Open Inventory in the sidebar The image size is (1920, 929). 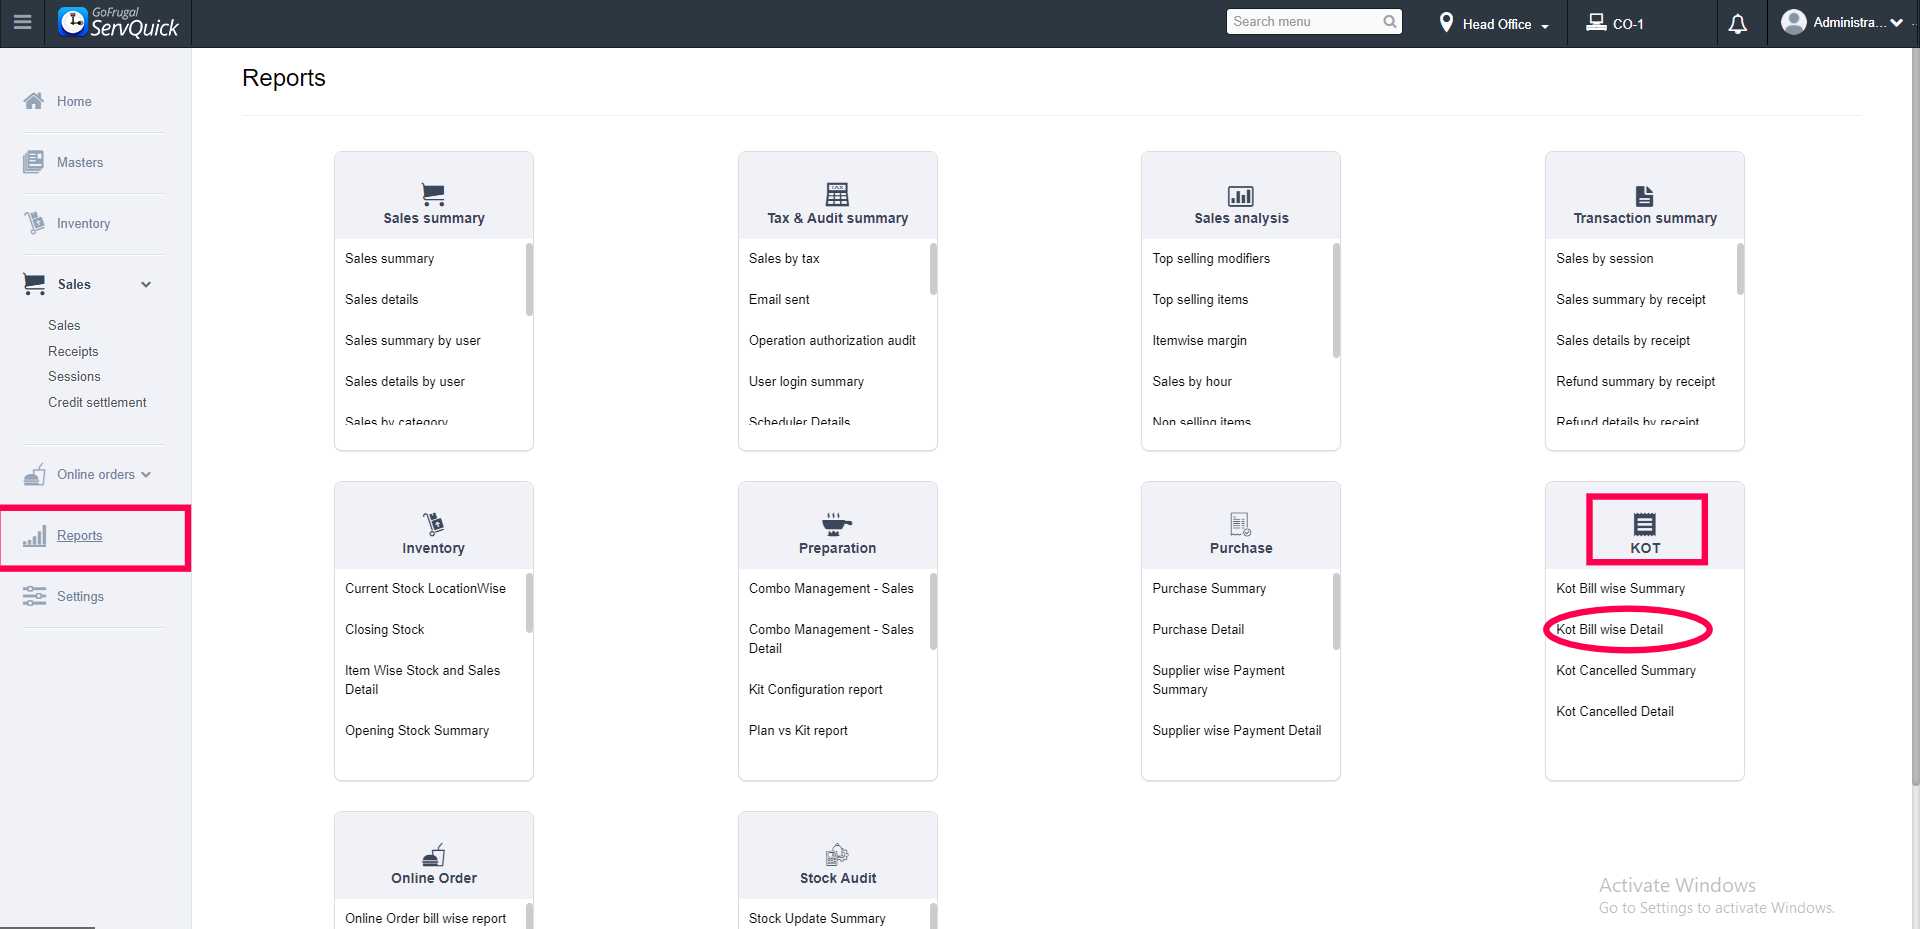coord(83,223)
